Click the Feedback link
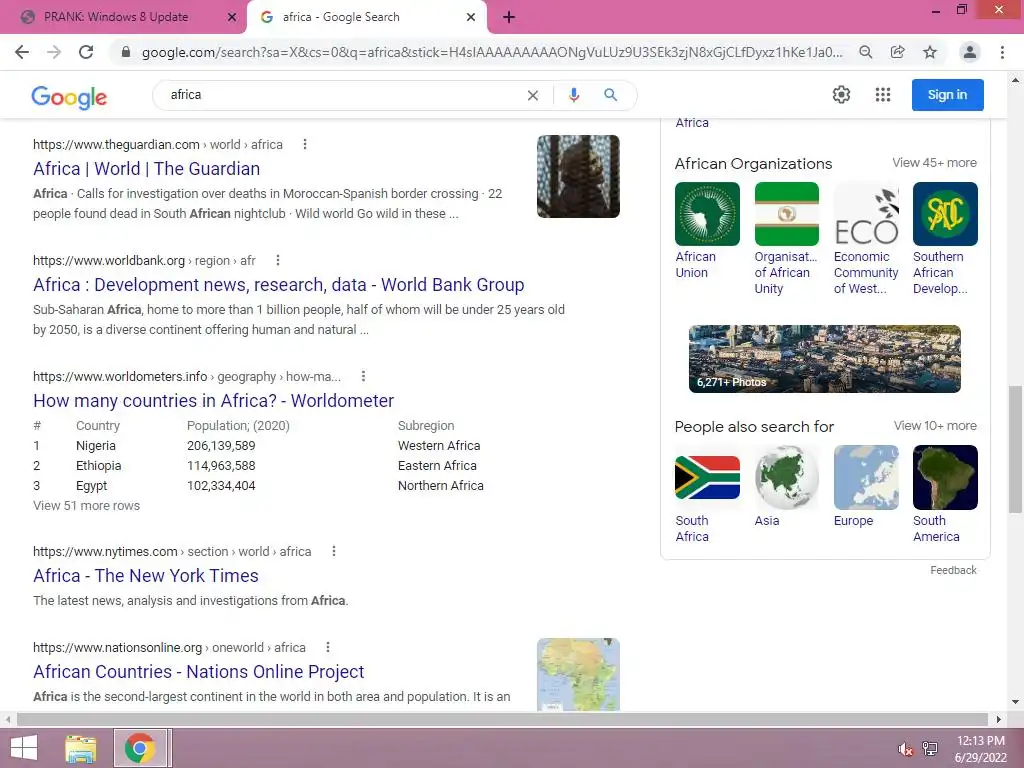 pos(953,570)
